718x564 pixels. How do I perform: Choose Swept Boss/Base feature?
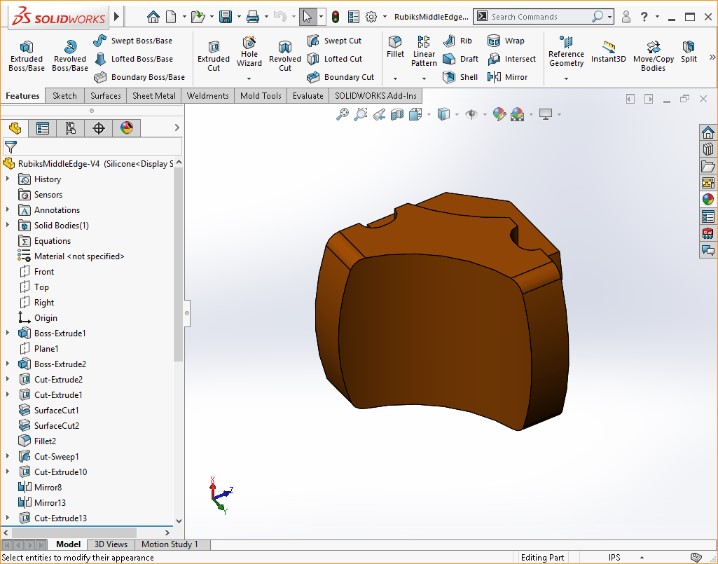click(x=133, y=41)
